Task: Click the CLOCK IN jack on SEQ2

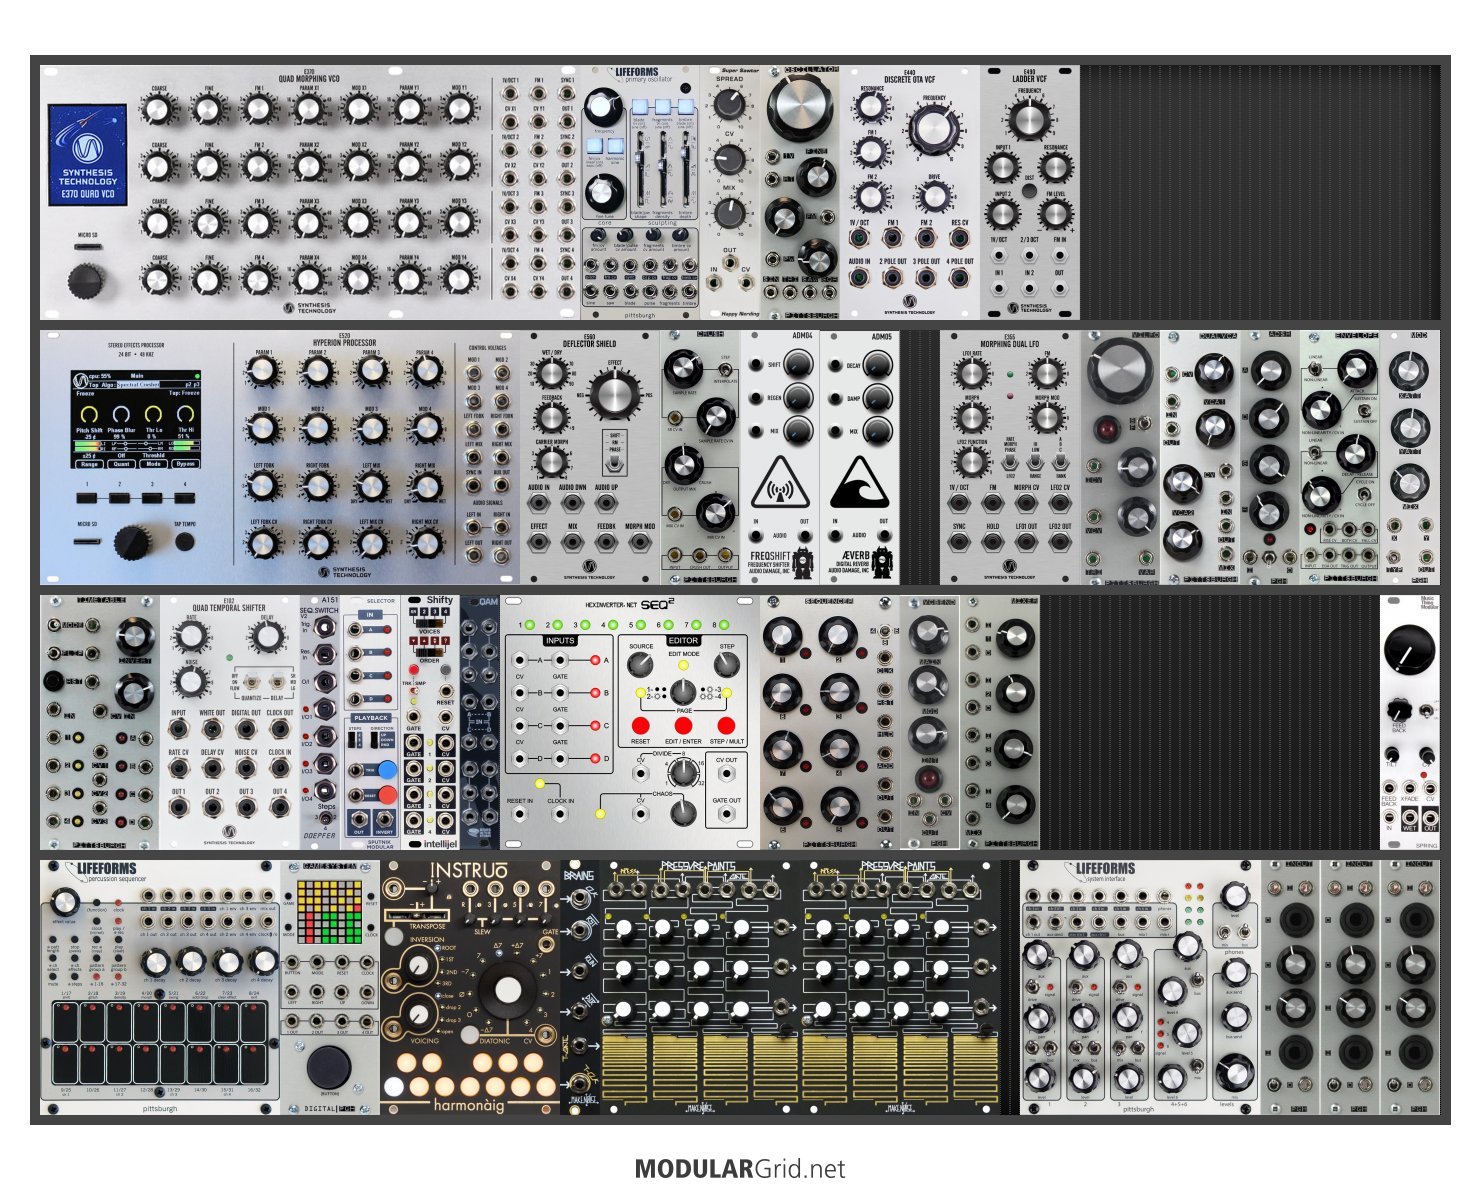Action: (561, 813)
